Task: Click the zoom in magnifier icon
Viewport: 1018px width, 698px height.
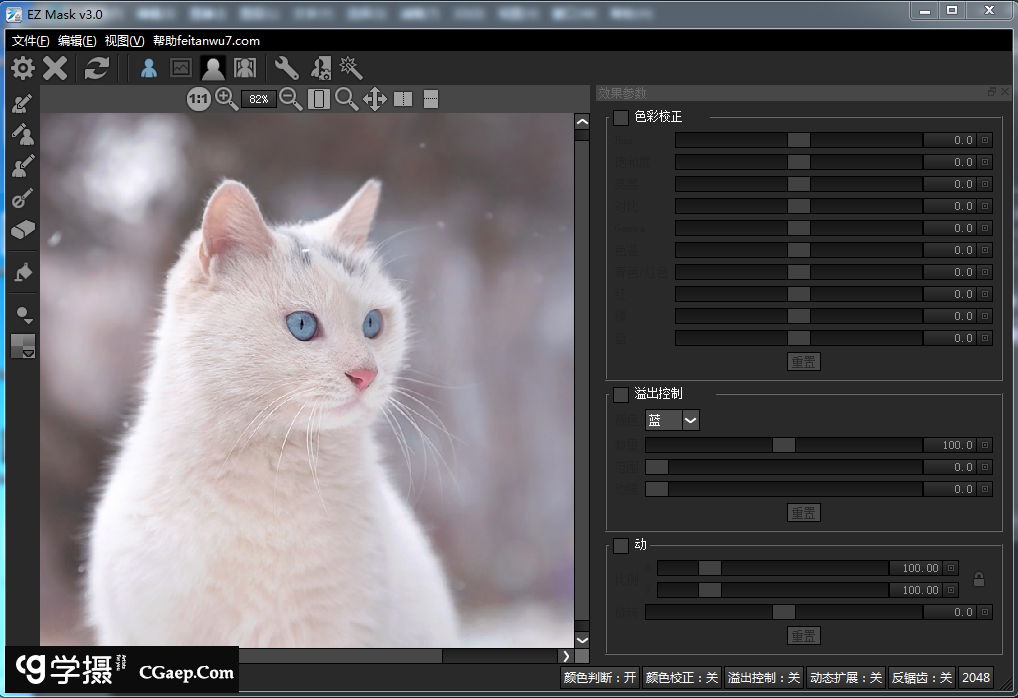Action: coord(227,99)
